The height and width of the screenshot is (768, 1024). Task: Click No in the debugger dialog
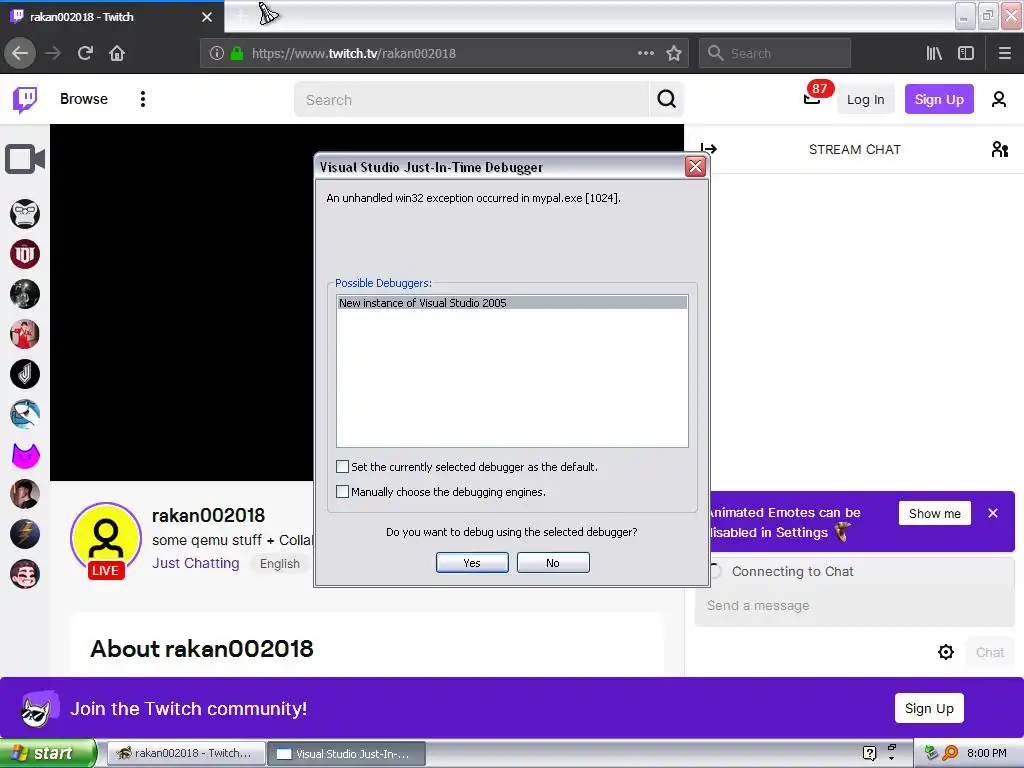coord(552,562)
